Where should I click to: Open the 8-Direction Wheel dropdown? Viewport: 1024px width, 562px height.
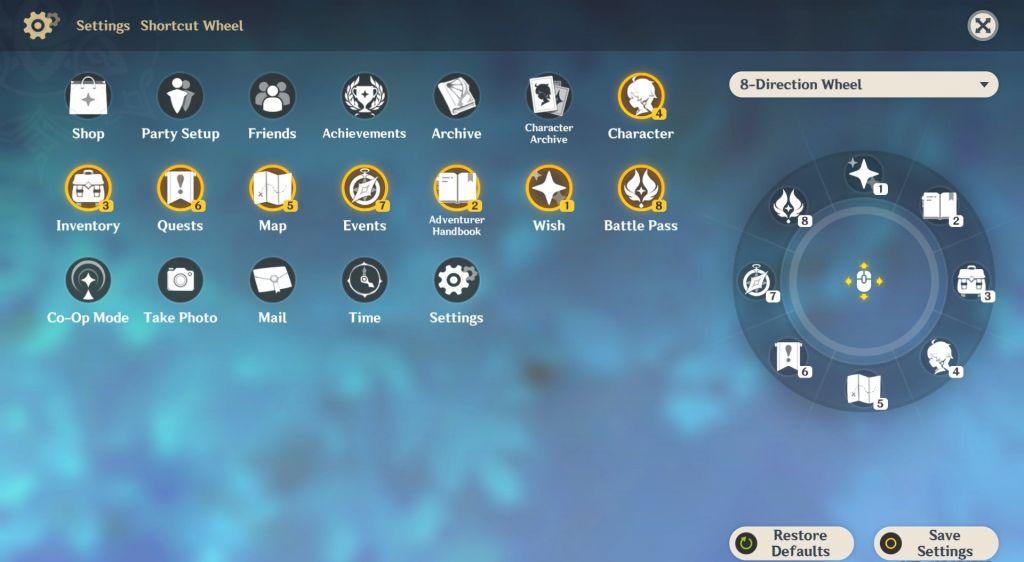(x=864, y=85)
